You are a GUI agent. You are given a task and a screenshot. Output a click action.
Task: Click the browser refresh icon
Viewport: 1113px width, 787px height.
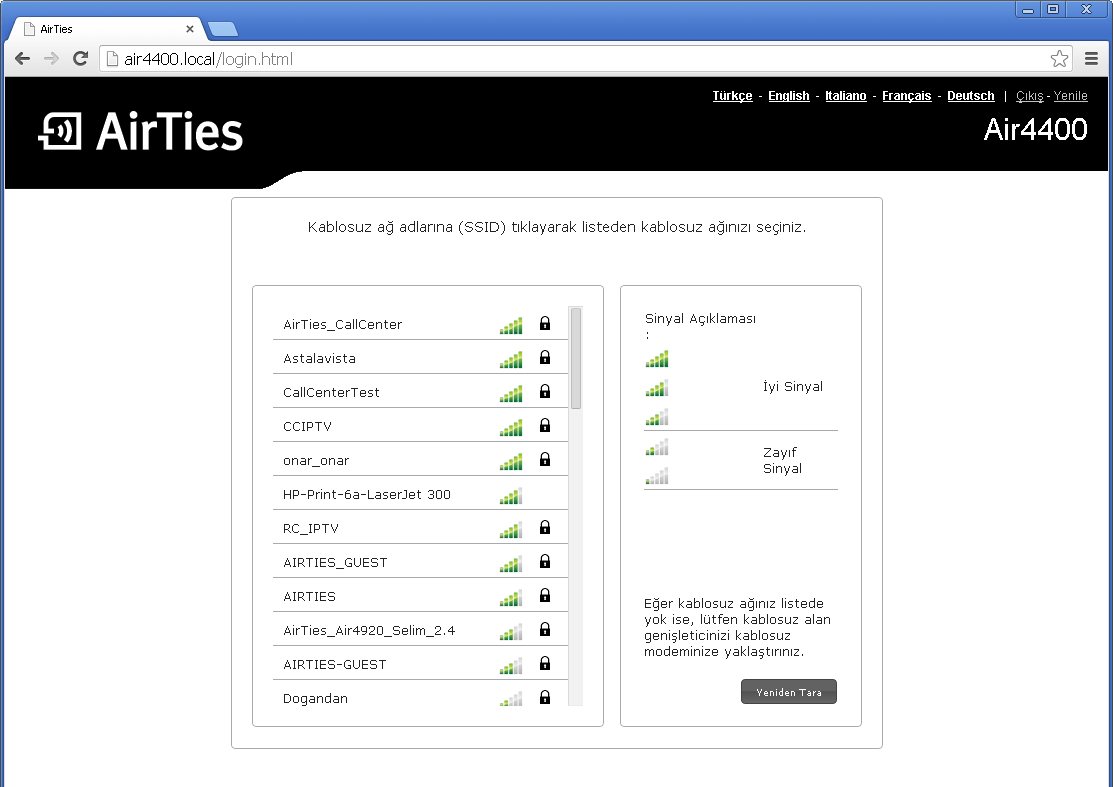coord(80,58)
